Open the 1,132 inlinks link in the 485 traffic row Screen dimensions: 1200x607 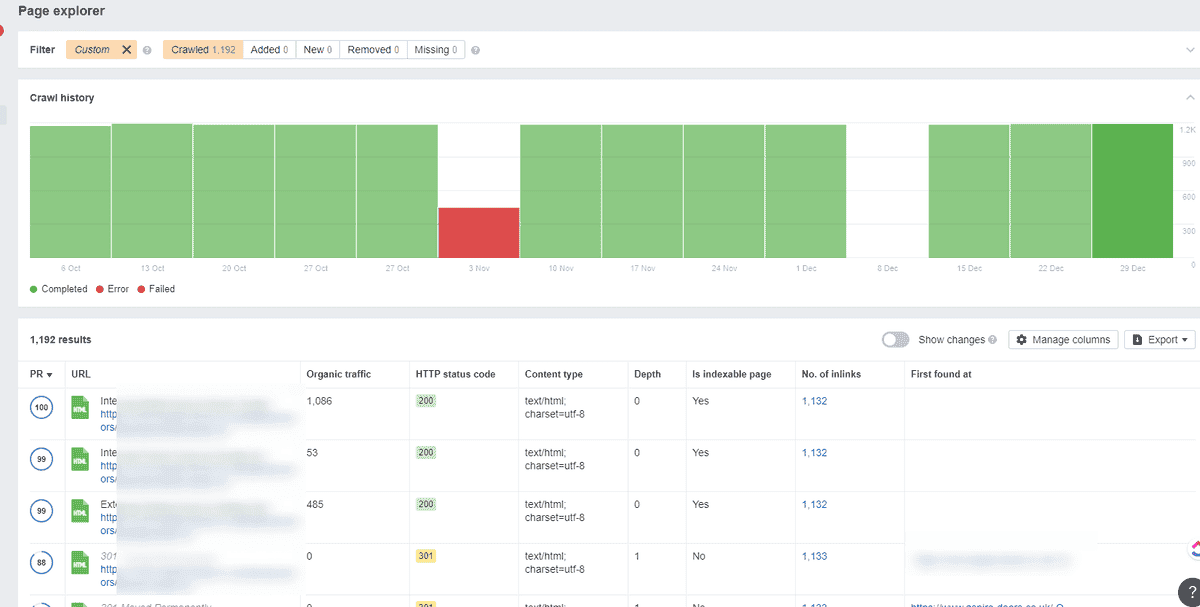(x=814, y=505)
